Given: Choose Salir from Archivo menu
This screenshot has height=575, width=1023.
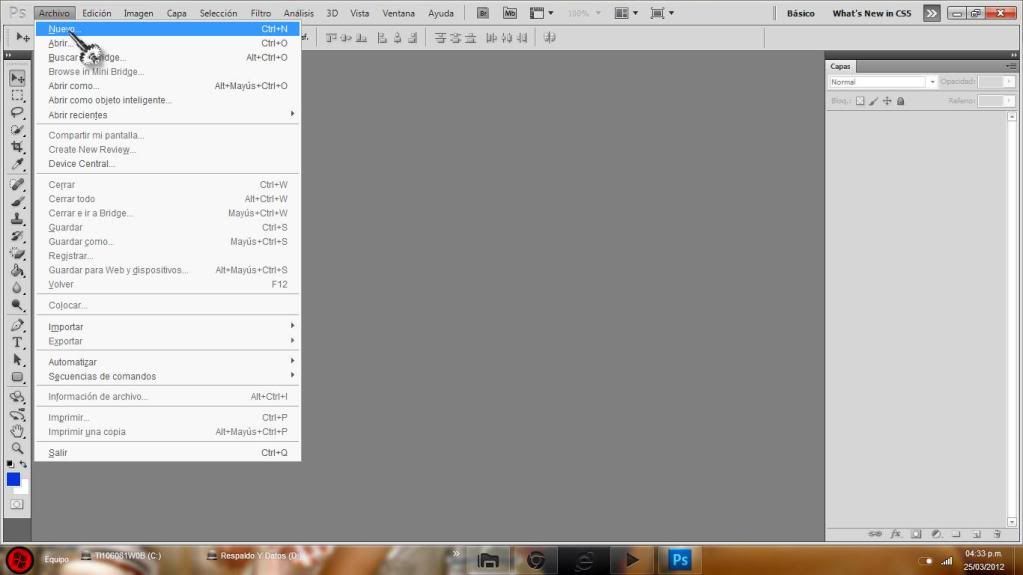Looking at the screenshot, I should coord(168,453).
